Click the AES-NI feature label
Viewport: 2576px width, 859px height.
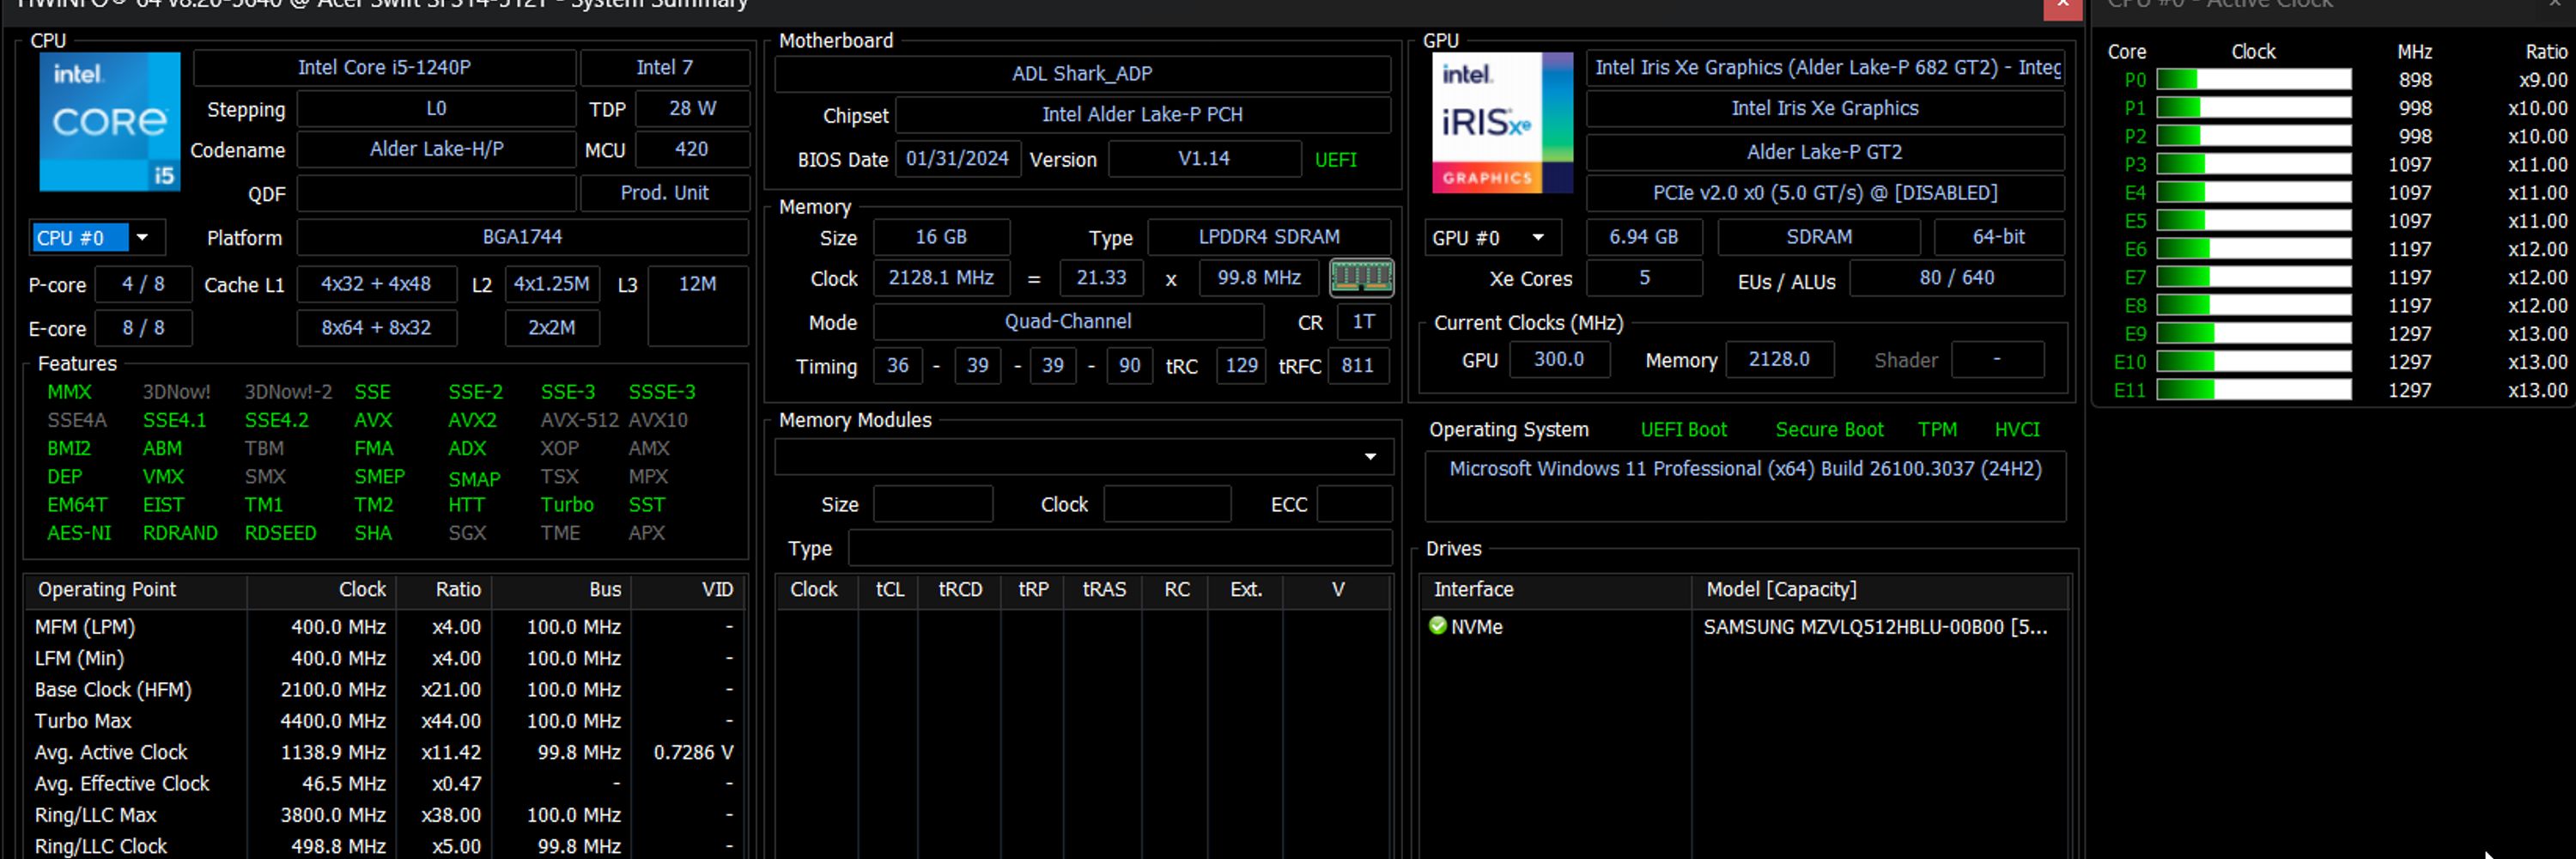click(x=79, y=533)
